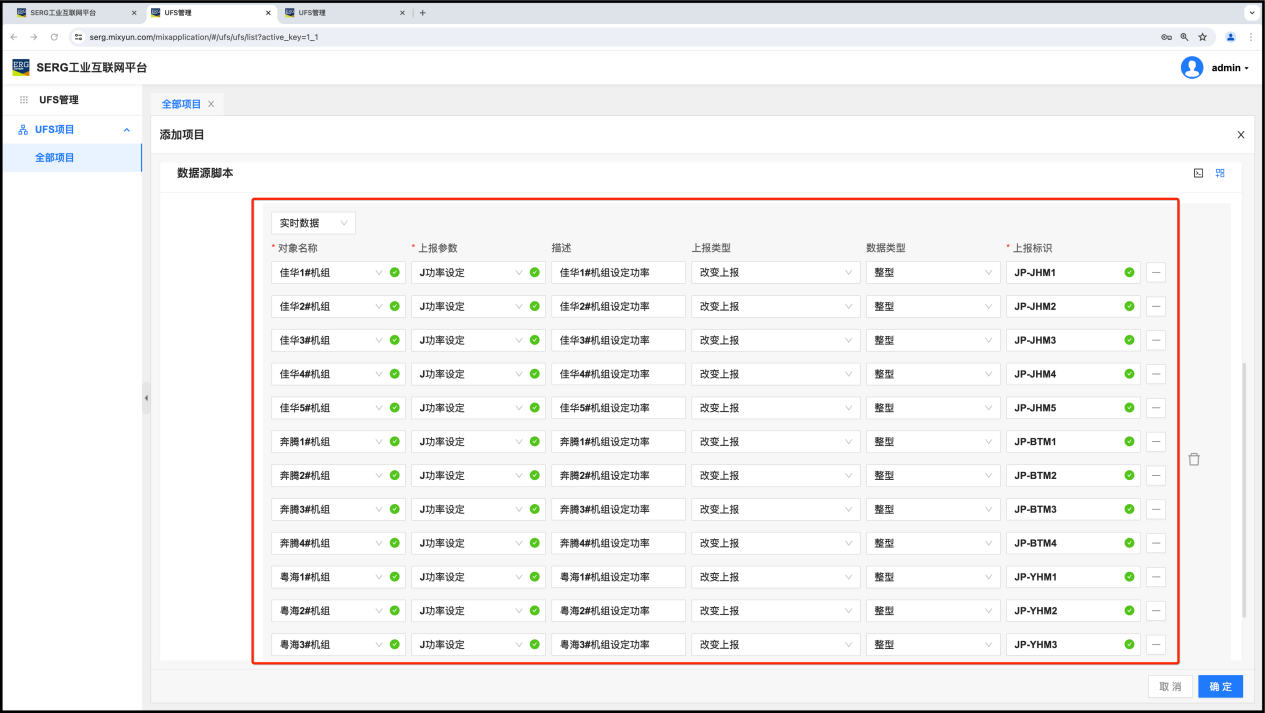Collapse the UFS项目 sidebar menu
The image size is (1265, 713).
pyautogui.click(x=126, y=130)
